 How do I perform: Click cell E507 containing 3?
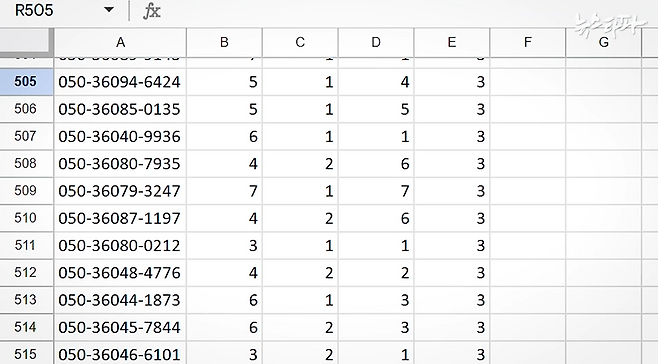pyautogui.click(x=452, y=136)
